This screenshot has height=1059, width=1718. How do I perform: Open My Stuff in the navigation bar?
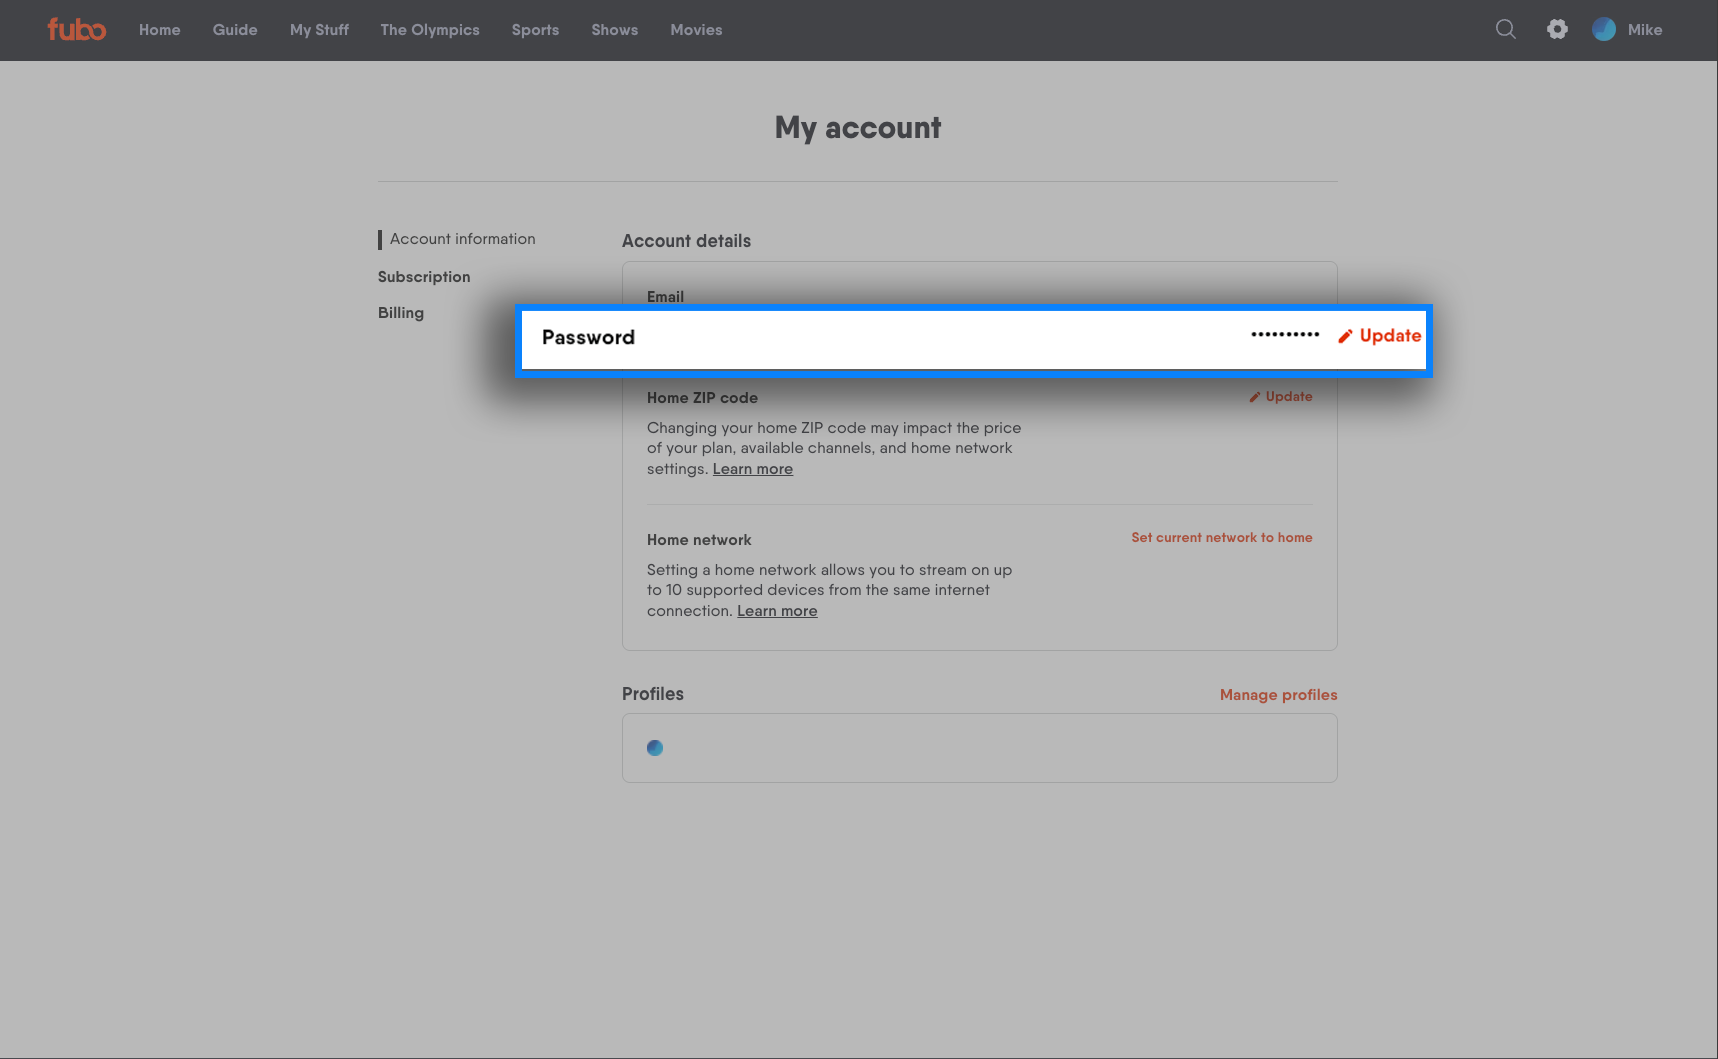(319, 30)
